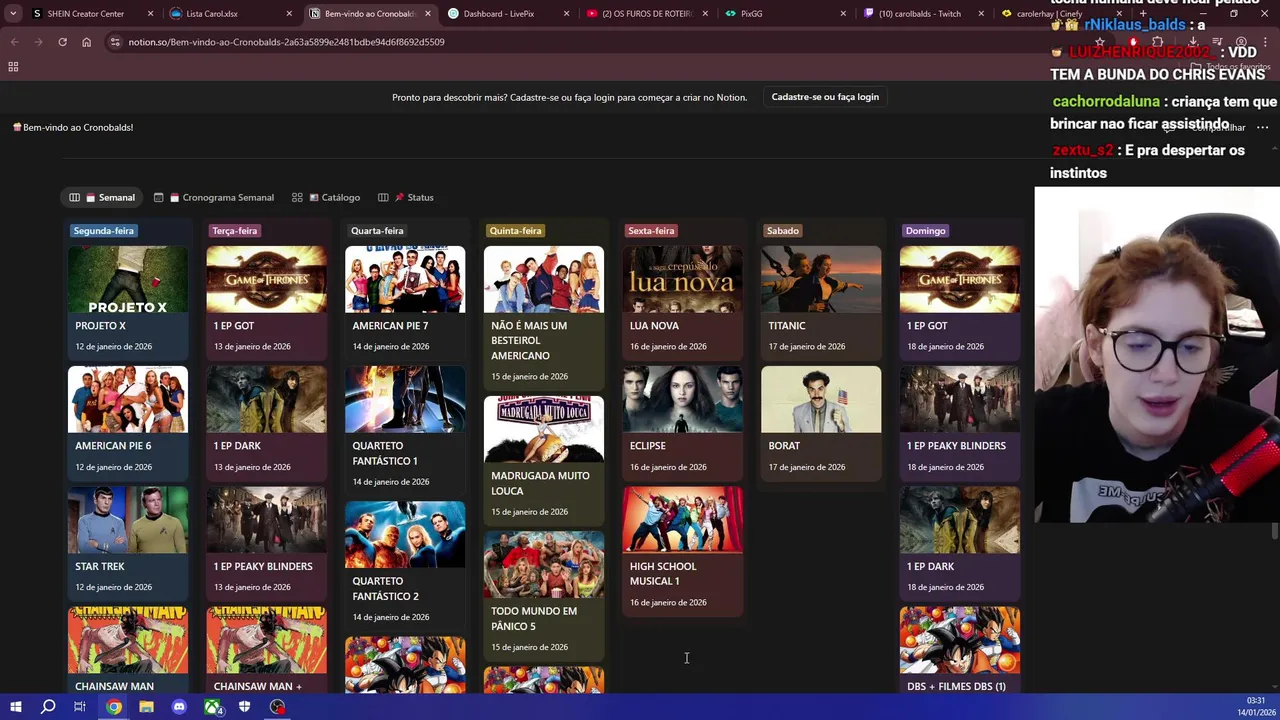Switch to Chrome in the taskbar
The width and height of the screenshot is (1280, 720).
114,707
